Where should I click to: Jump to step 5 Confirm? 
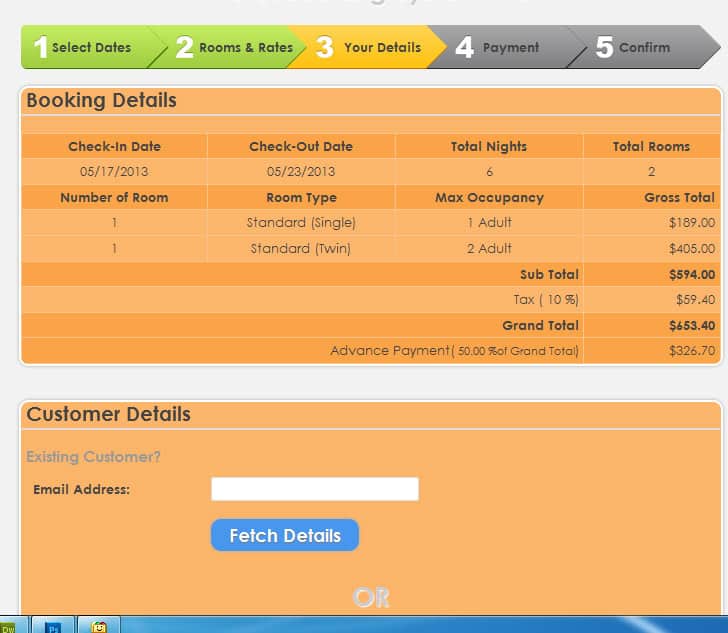tap(633, 47)
